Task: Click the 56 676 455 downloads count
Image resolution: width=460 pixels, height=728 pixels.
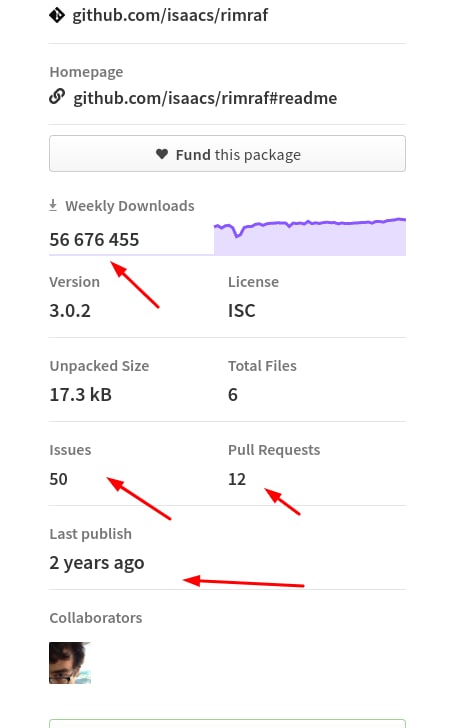Action: tap(94, 240)
